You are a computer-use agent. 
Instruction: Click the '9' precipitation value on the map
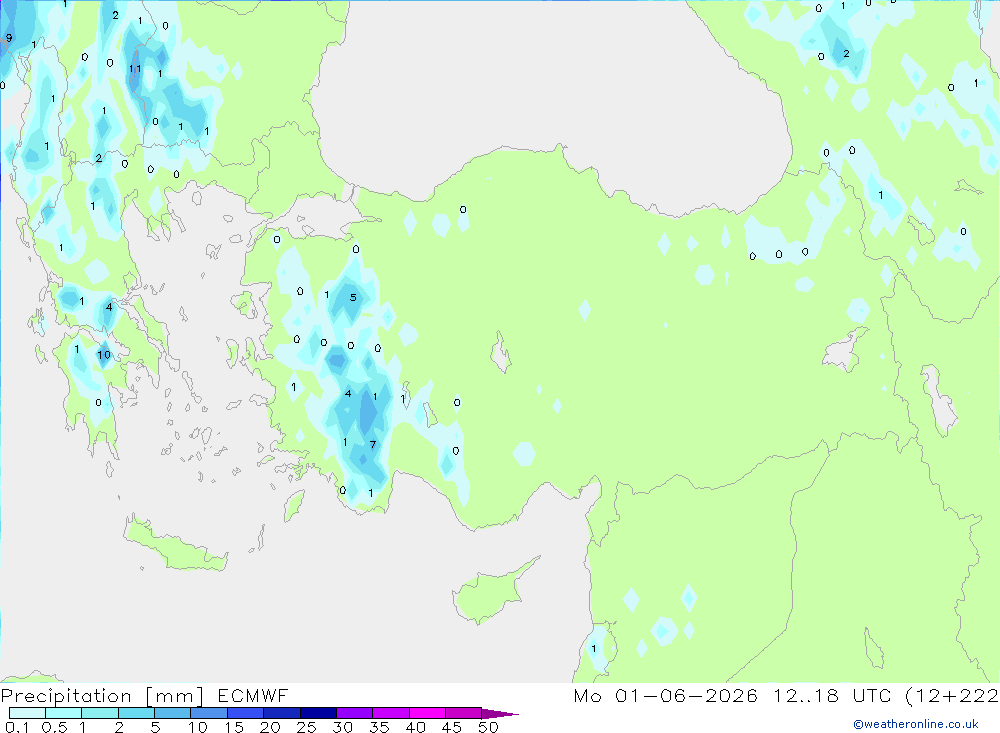point(9,38)
